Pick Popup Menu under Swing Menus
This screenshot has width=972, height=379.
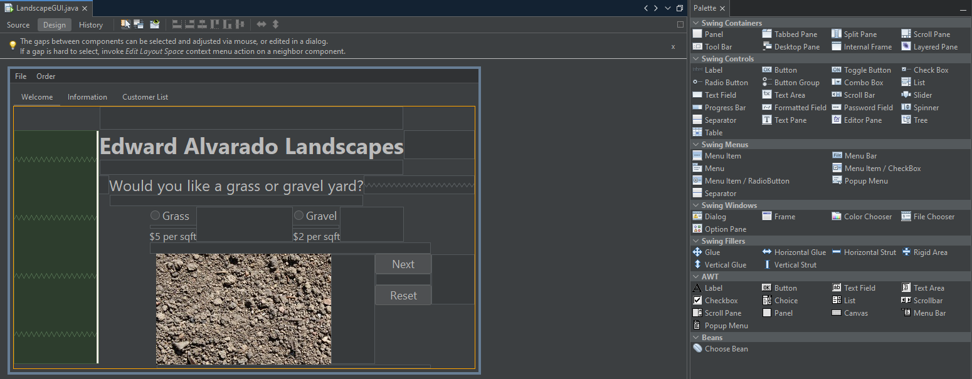point(860,181)
